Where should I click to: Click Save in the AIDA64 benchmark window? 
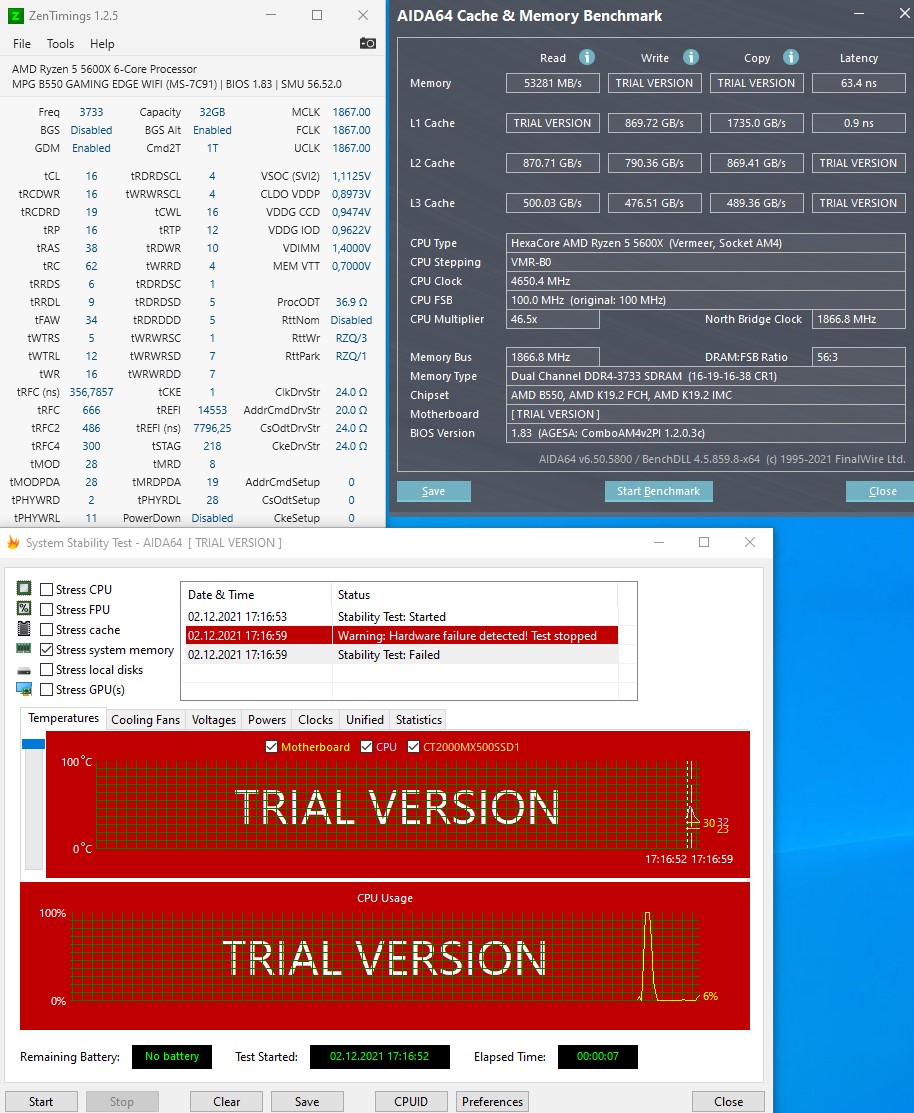[434, 491]
